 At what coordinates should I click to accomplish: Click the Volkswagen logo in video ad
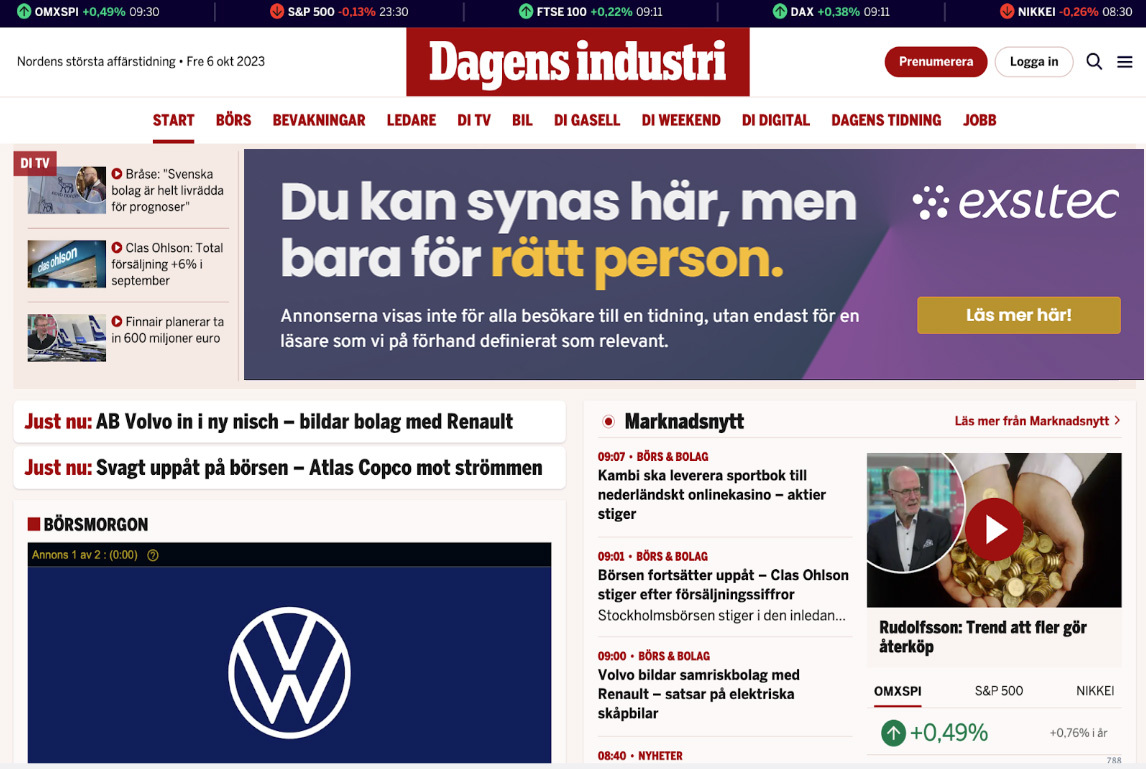point(289,671)
